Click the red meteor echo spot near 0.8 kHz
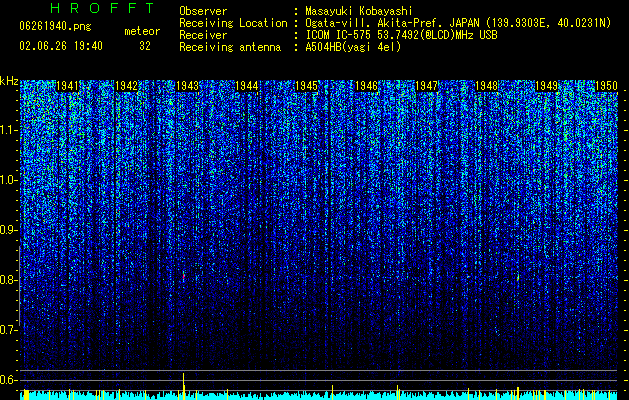This screenshot has height=400, width=629. [184, 276]
